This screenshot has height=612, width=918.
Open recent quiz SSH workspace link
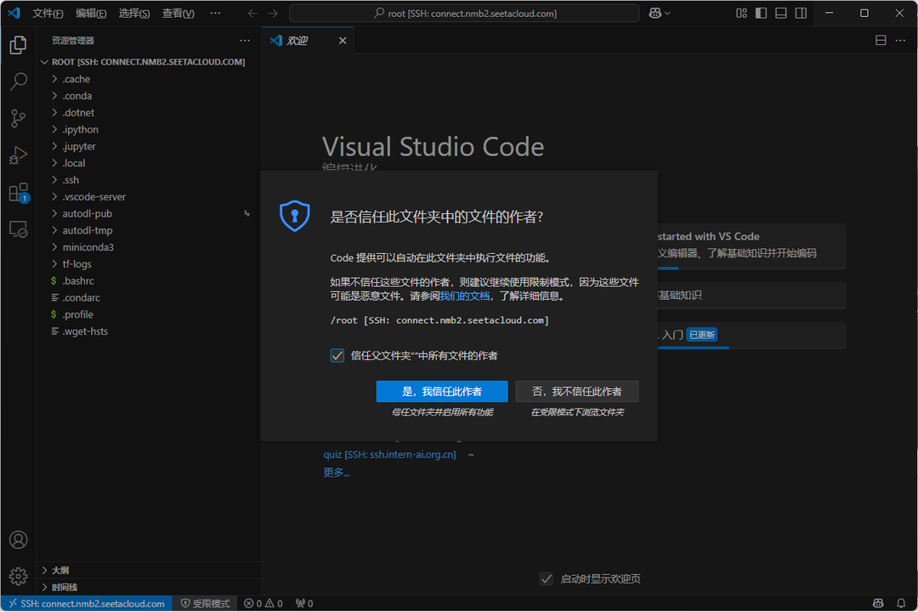(390, 454)
